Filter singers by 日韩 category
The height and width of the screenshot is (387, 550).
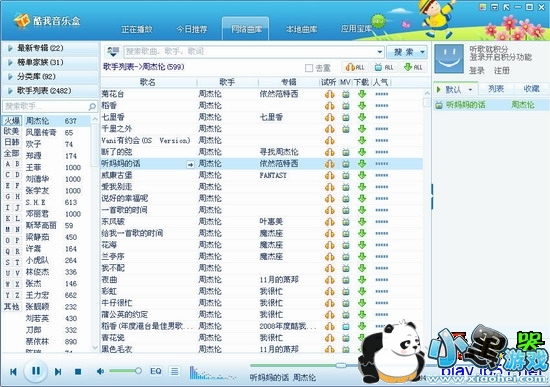[12, 142]
